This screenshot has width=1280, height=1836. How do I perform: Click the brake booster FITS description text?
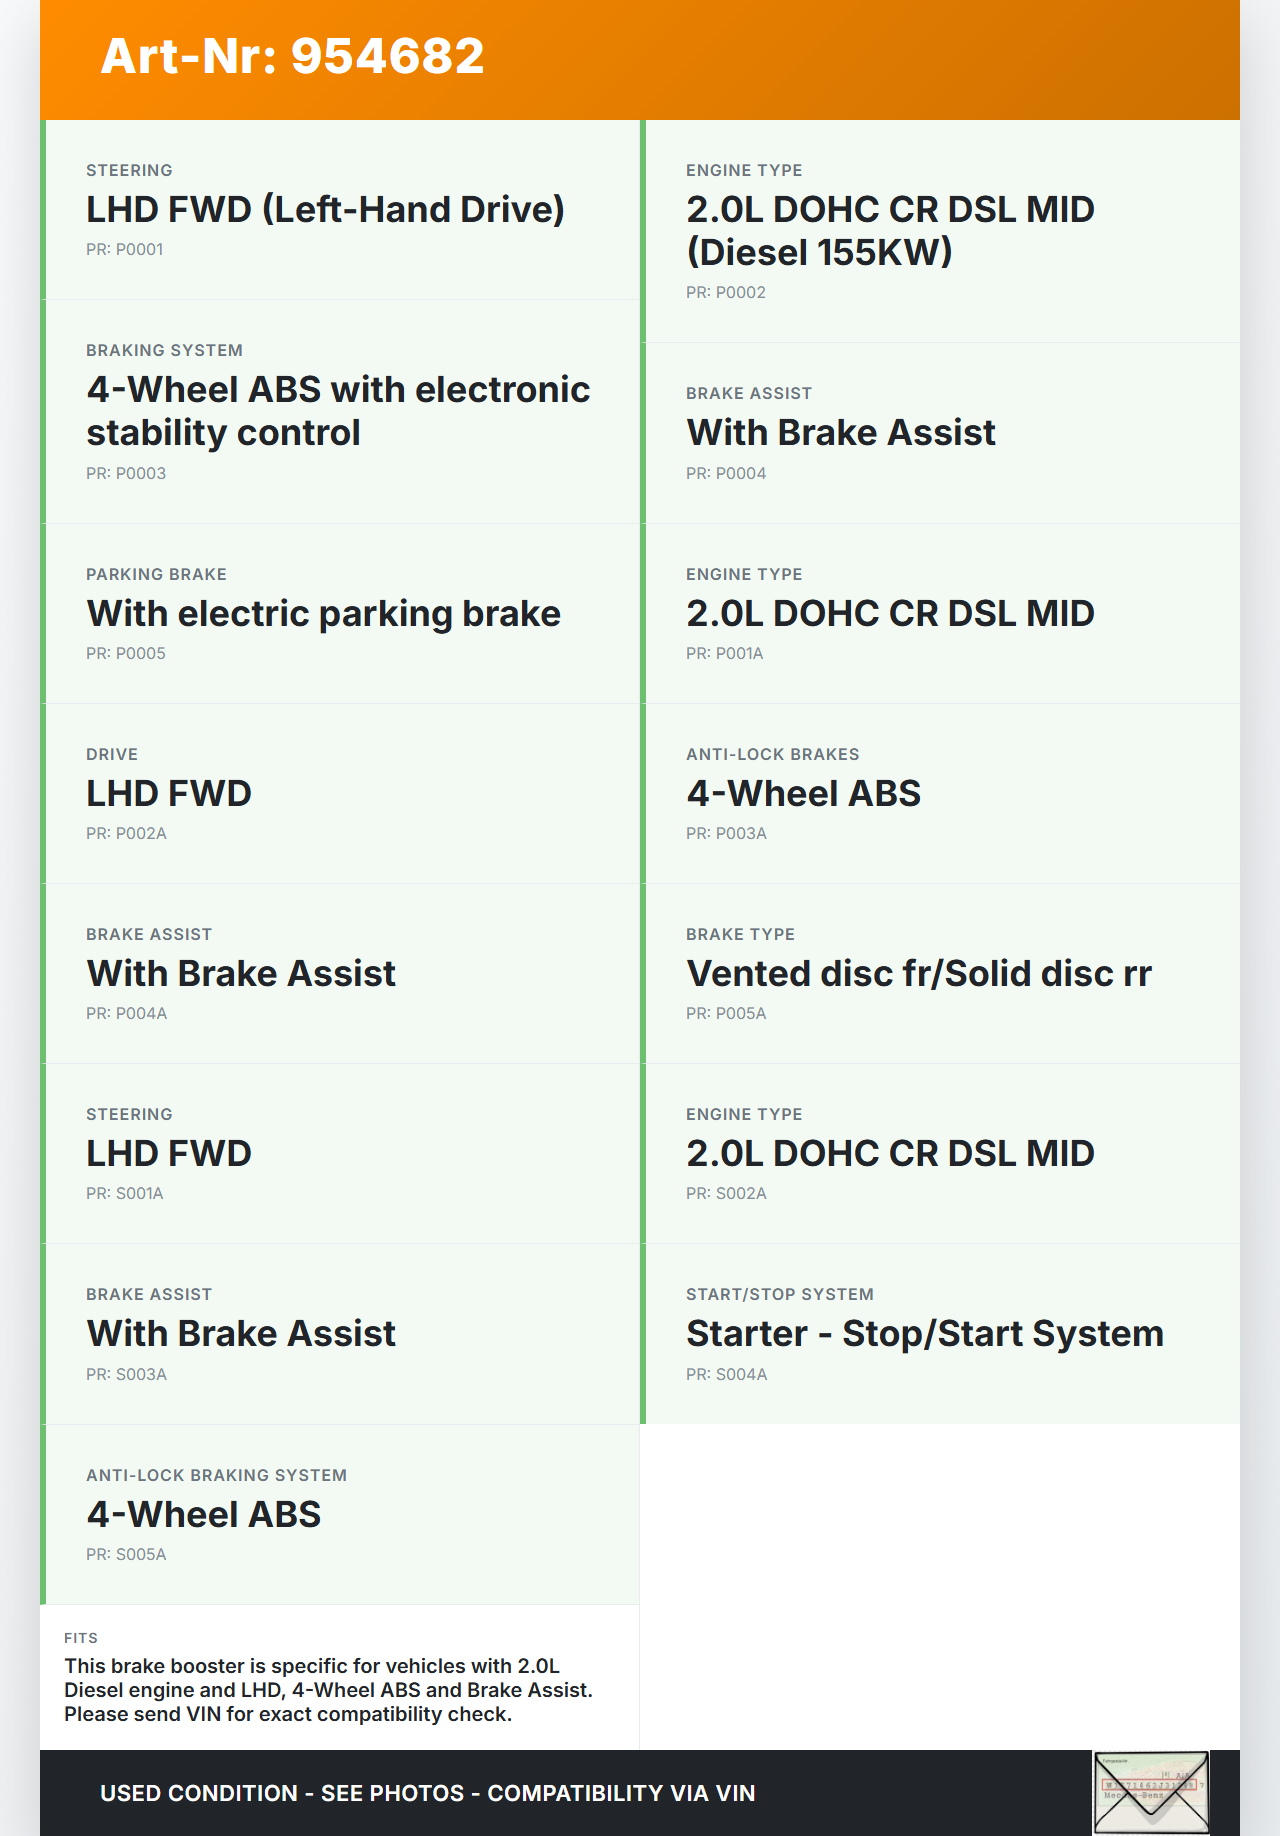click(328, 1690)
